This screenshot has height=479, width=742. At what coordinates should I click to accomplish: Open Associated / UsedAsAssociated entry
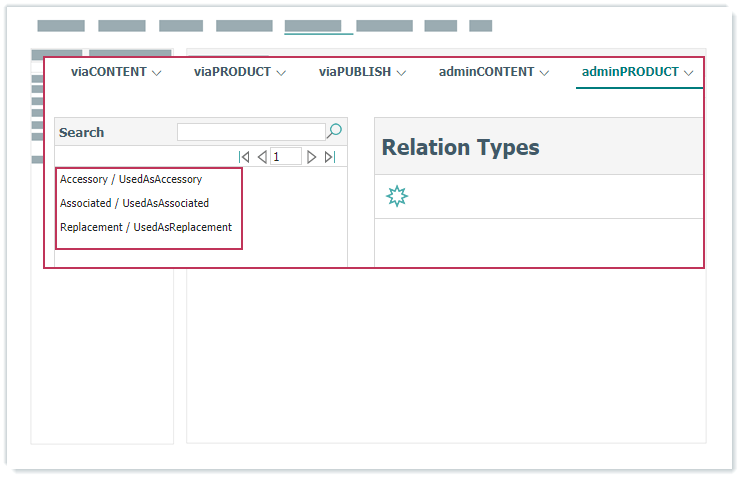point(134,203)
